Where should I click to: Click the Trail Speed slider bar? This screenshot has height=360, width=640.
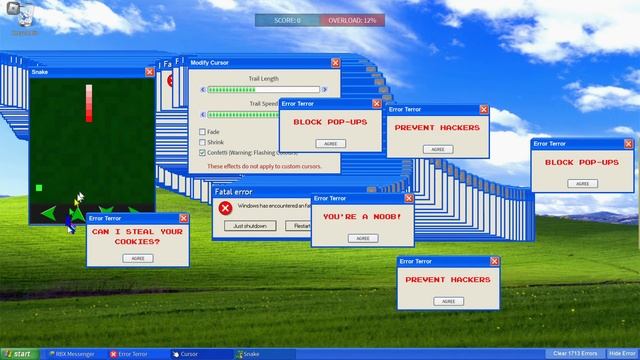point(243,115)
